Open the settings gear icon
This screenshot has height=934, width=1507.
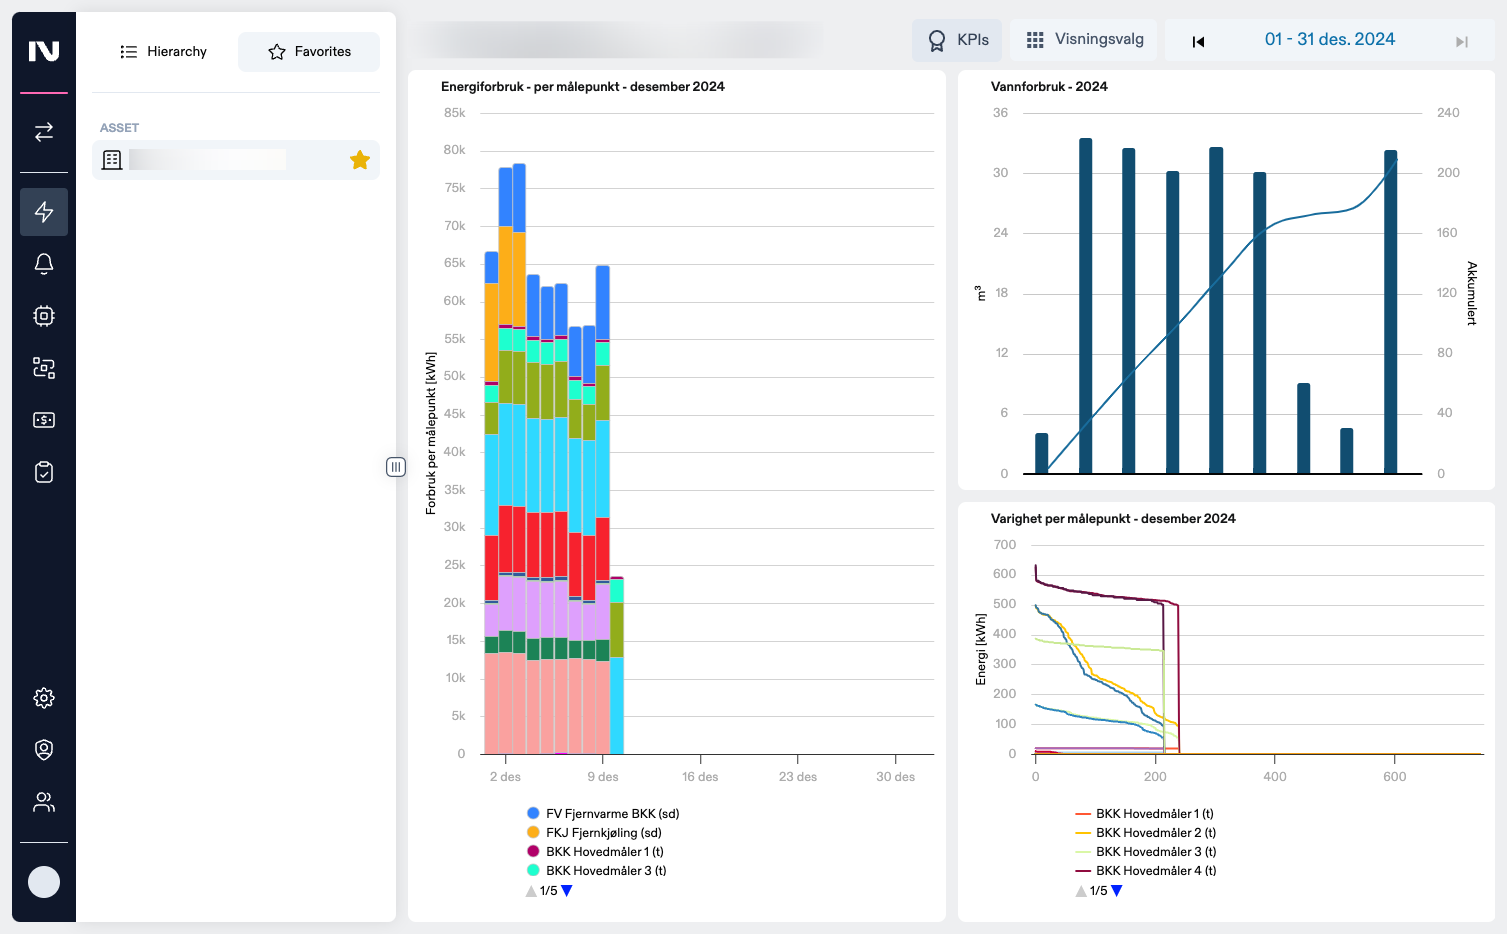44,698
